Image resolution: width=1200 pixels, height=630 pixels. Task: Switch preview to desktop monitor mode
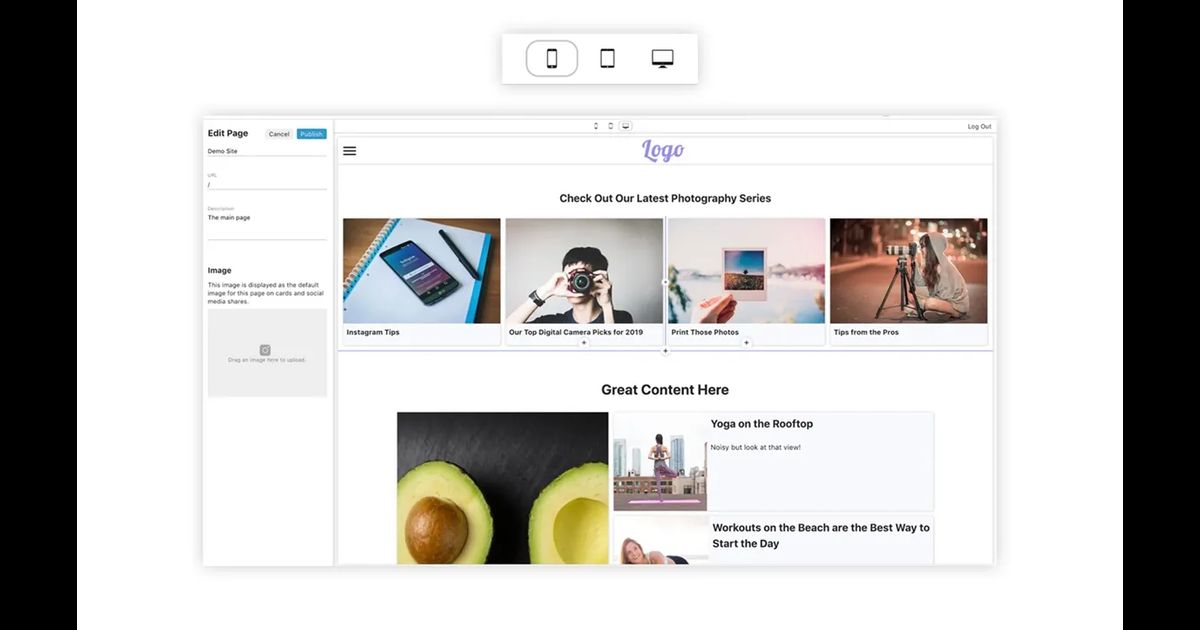[663, 57]
